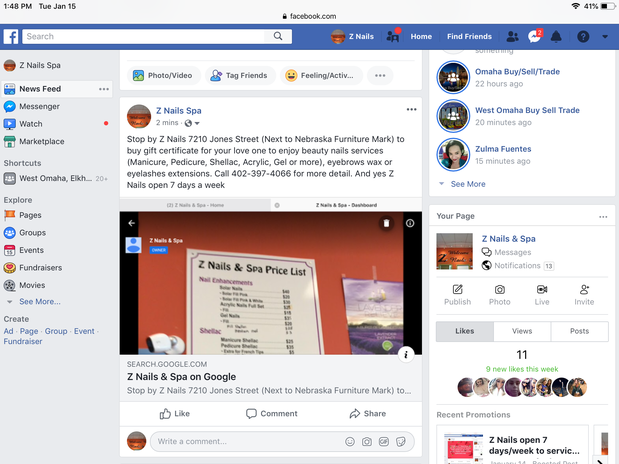Click the search magnifier icon
The width and height of the screenshot is (619, 464).
click(278, 36)
